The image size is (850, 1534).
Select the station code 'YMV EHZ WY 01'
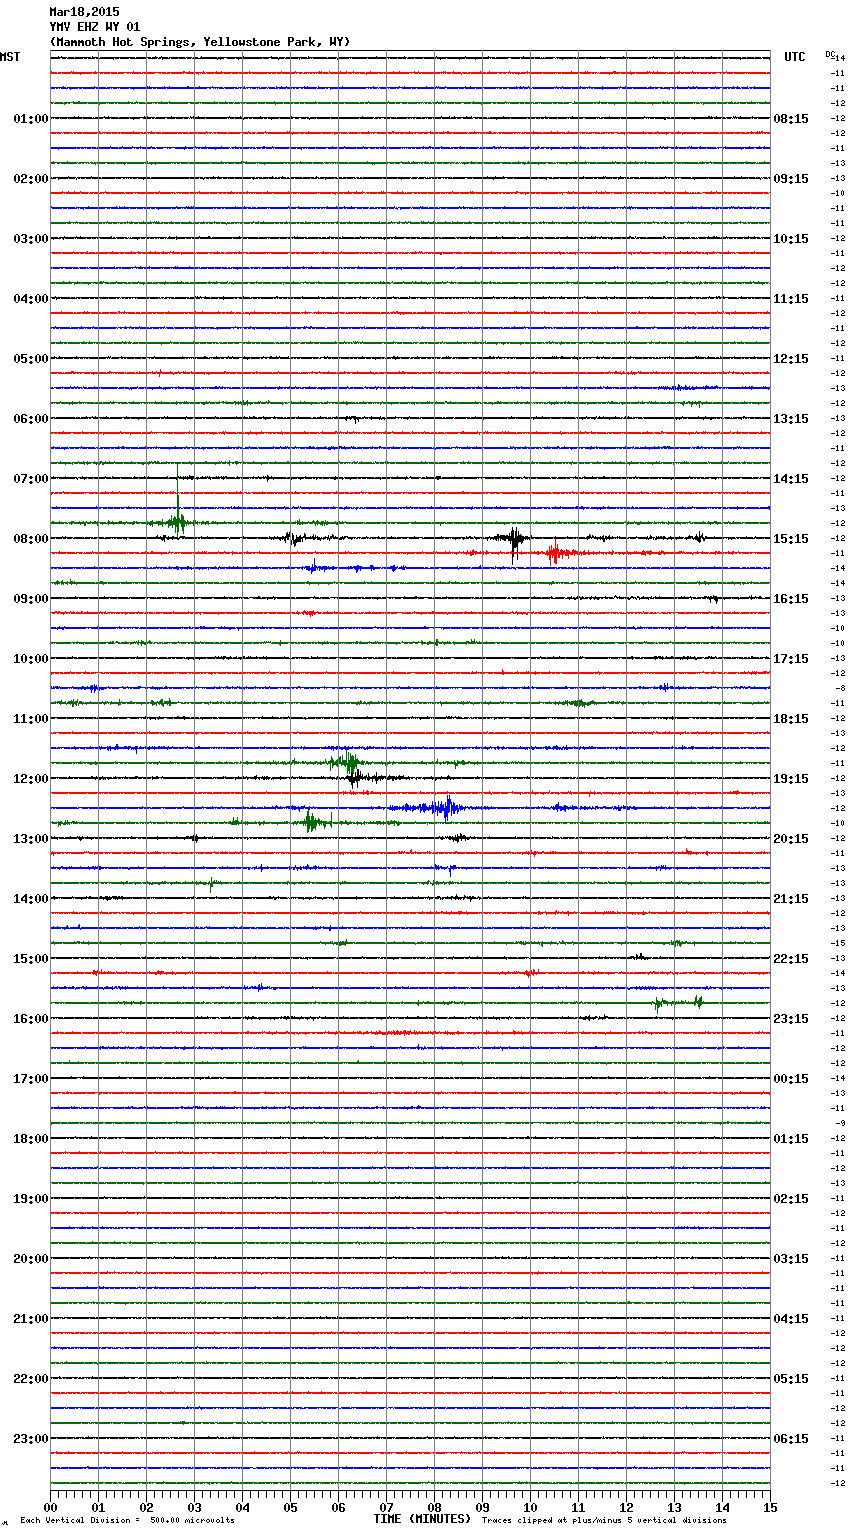95,27
